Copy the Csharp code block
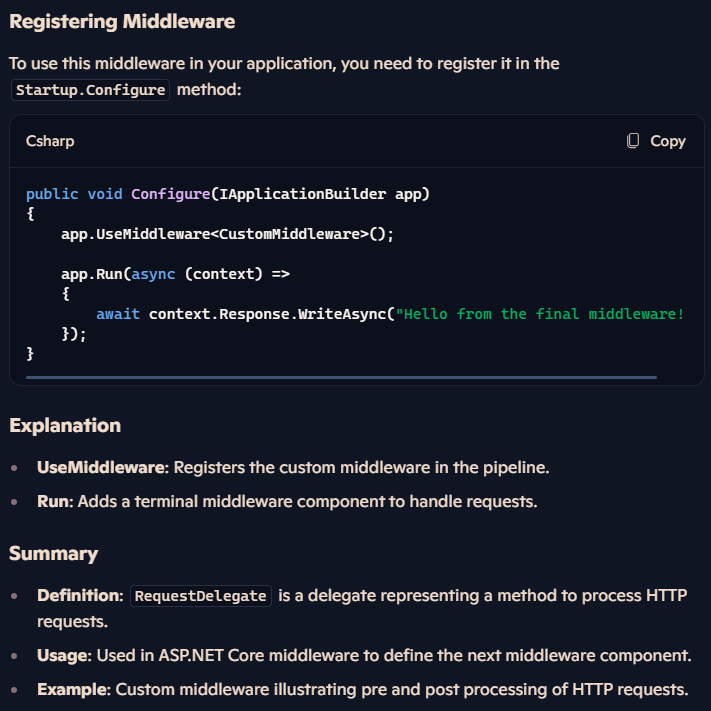This screenshot has width=711, height=711. [656, 141]
